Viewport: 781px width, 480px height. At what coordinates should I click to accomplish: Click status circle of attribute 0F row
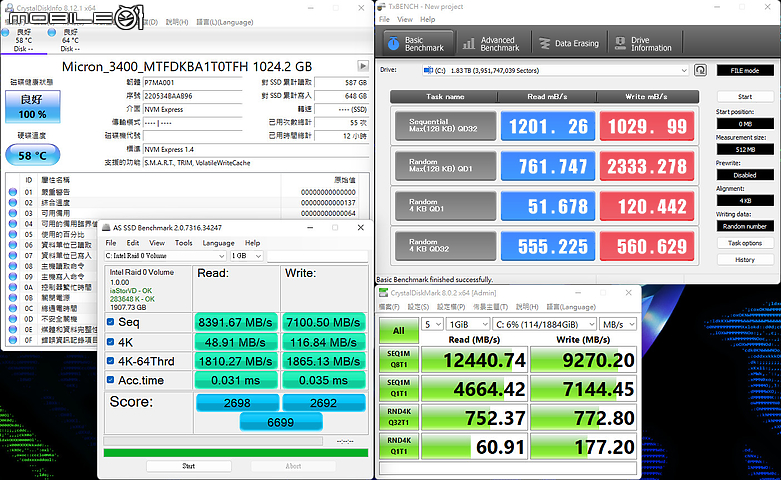pyautogui.click(x=13, y=340)
